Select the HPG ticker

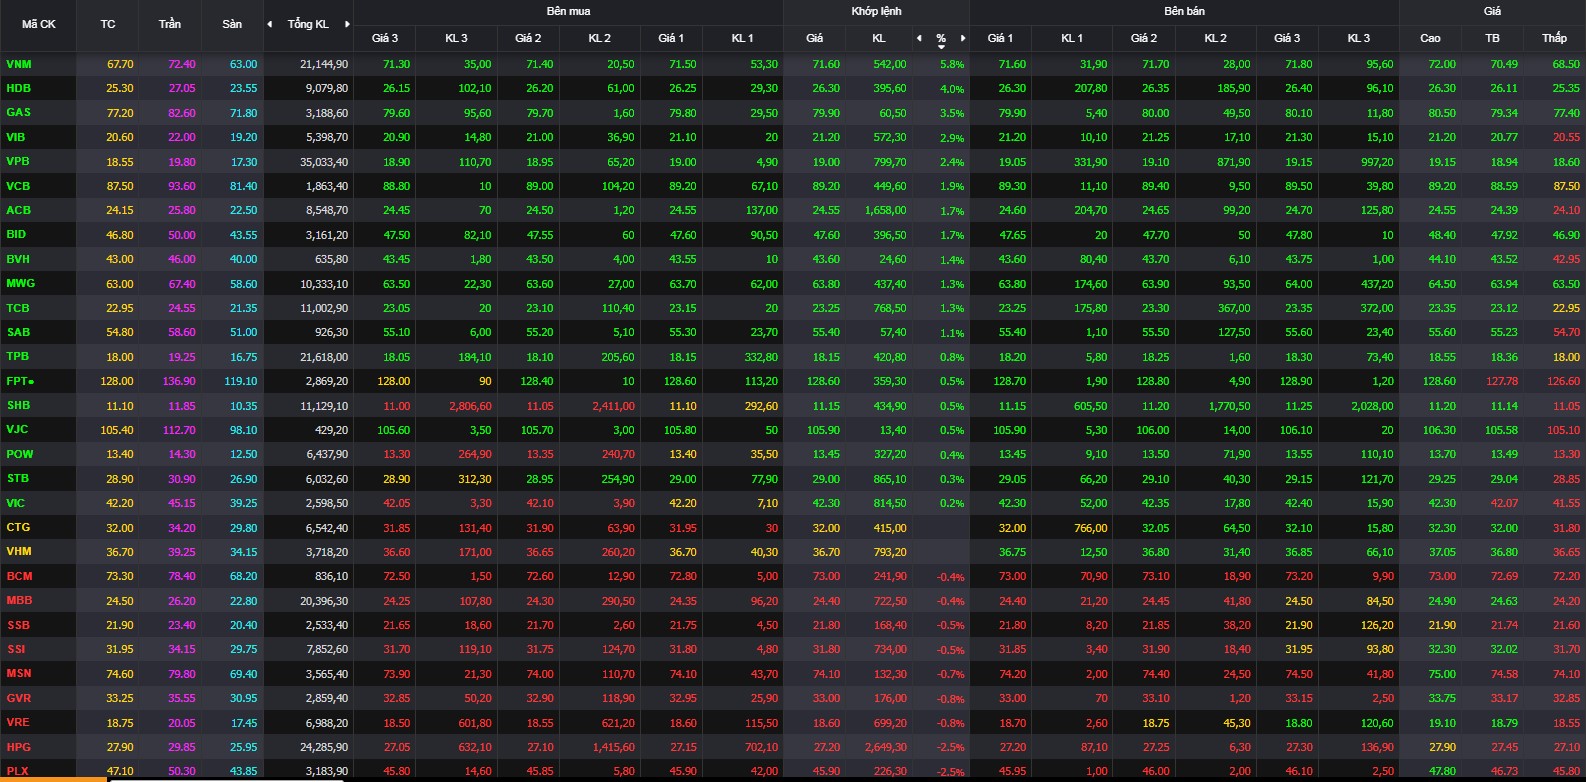coord(18,747)
